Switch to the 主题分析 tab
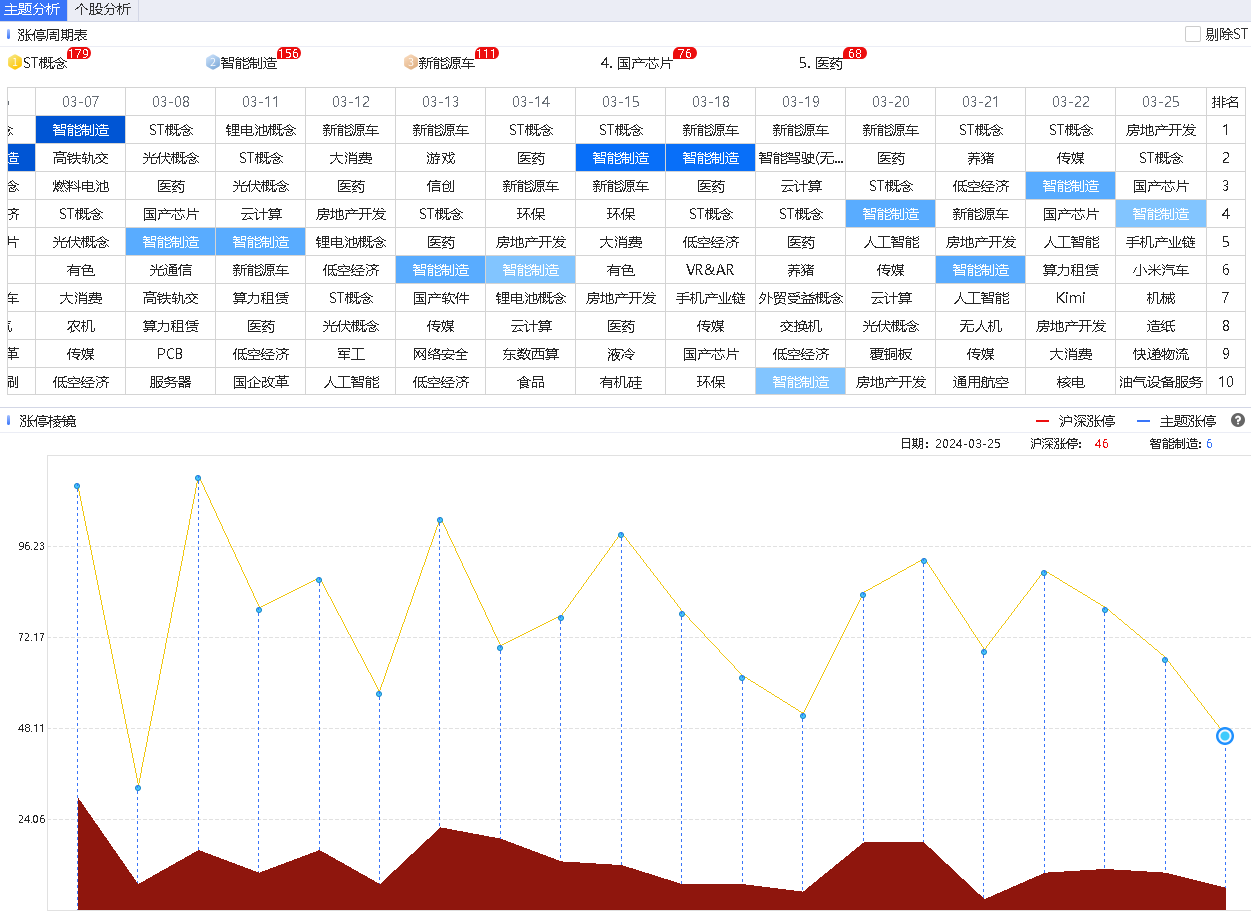1251x914 pixels. [x=32, y=10]
